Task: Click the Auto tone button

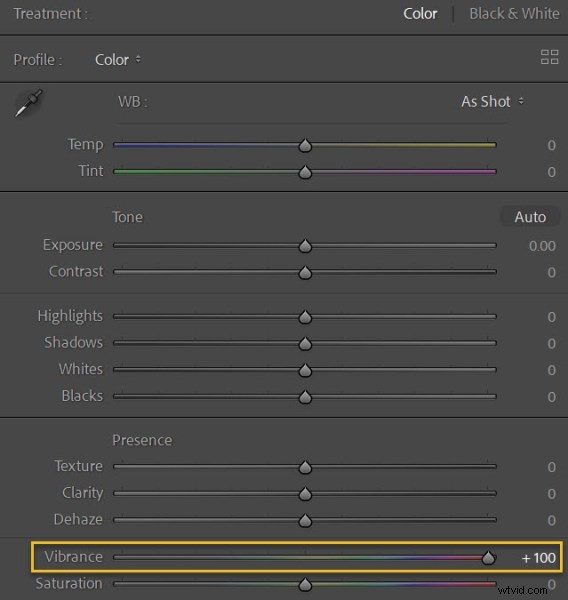Action: [530, 217]
